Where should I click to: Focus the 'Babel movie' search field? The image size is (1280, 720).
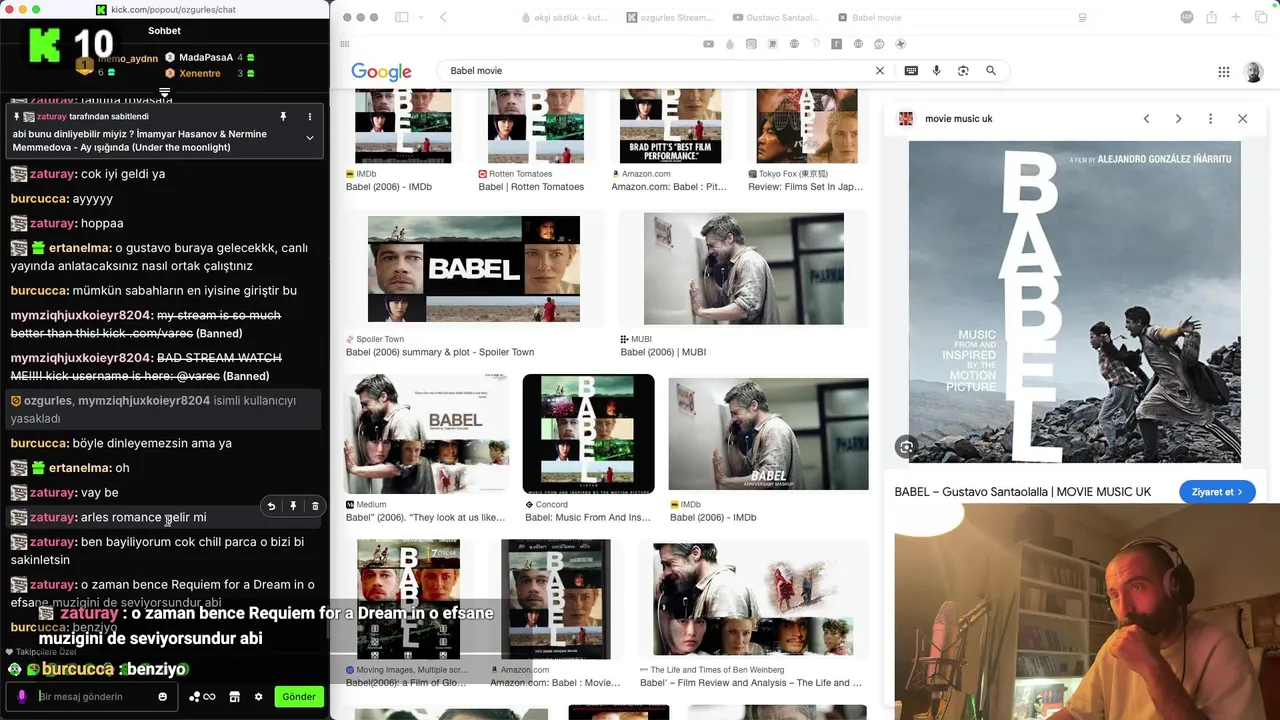point(655,71)
